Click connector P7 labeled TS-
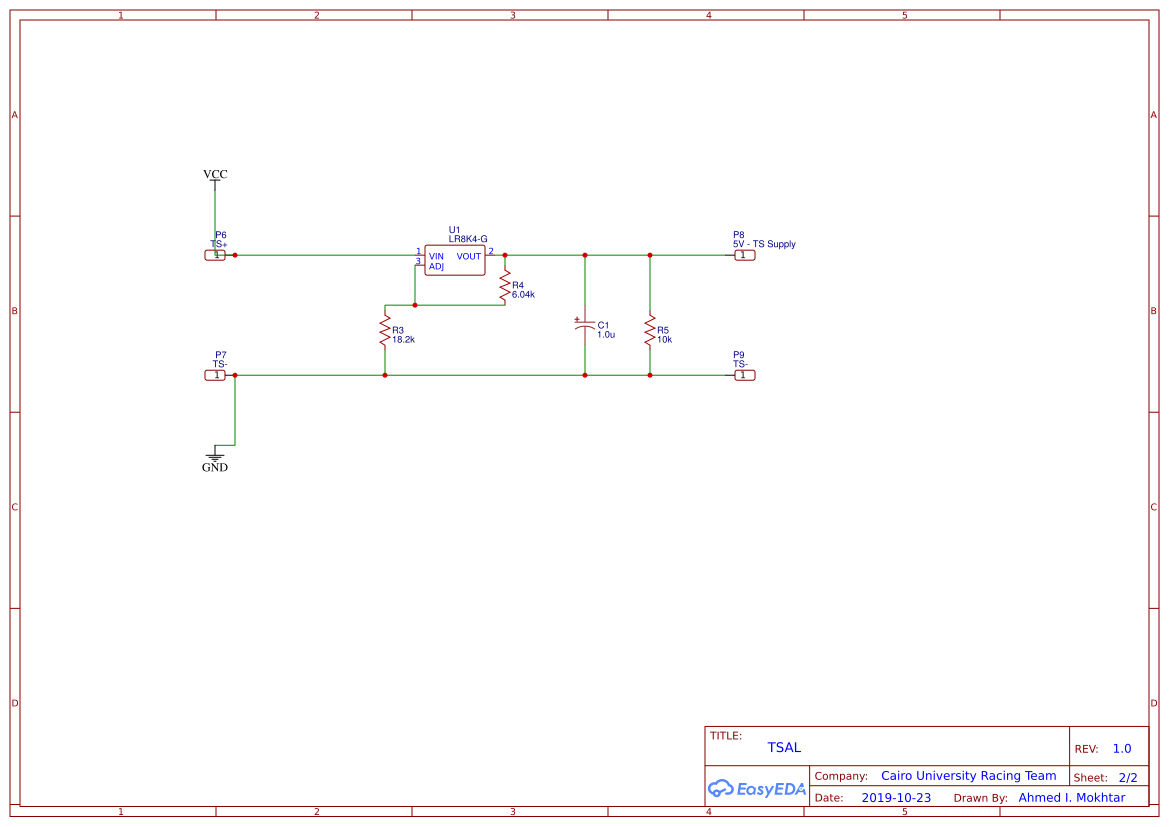This screenshot has width=1169, height=827. point(216,374)
